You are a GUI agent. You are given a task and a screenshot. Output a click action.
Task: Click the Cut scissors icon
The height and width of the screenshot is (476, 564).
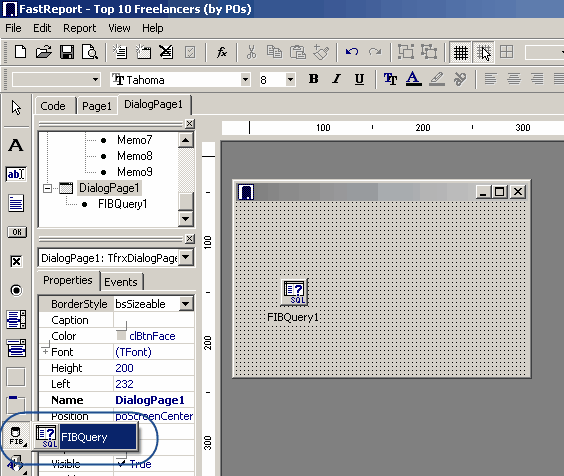(x=251, y=52)
